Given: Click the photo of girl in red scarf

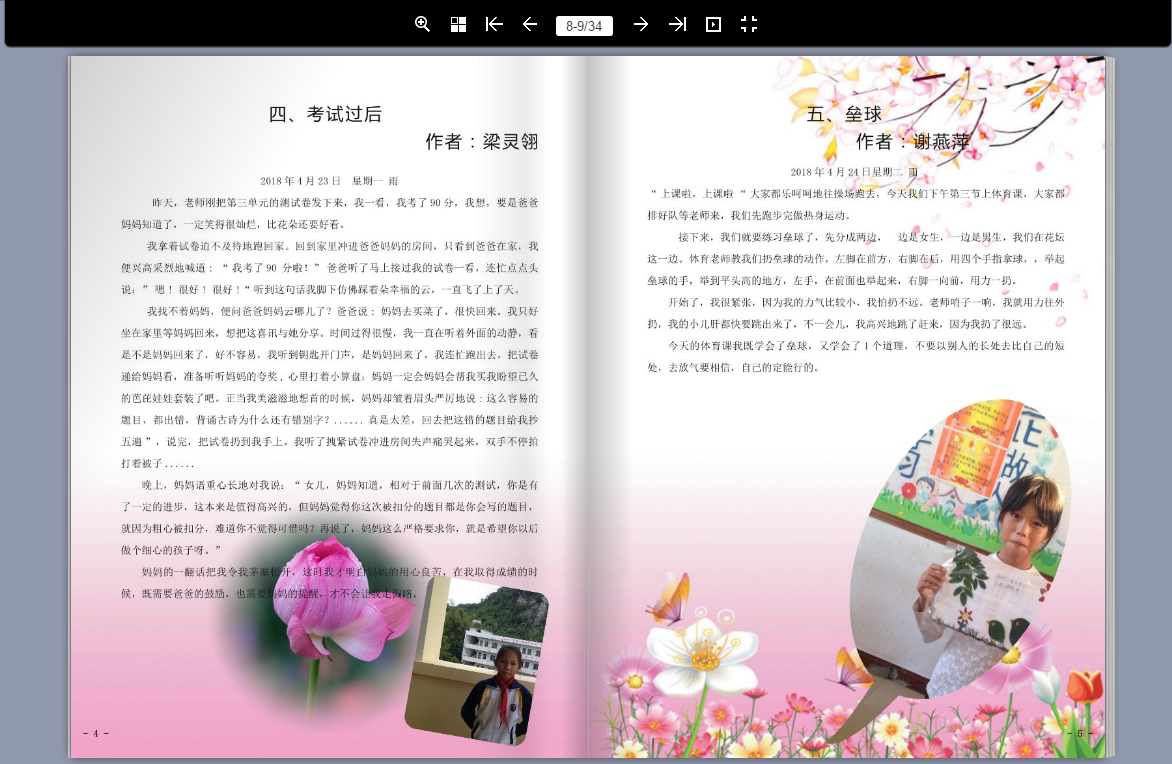Looking at the screenshot, I should 477,662.
